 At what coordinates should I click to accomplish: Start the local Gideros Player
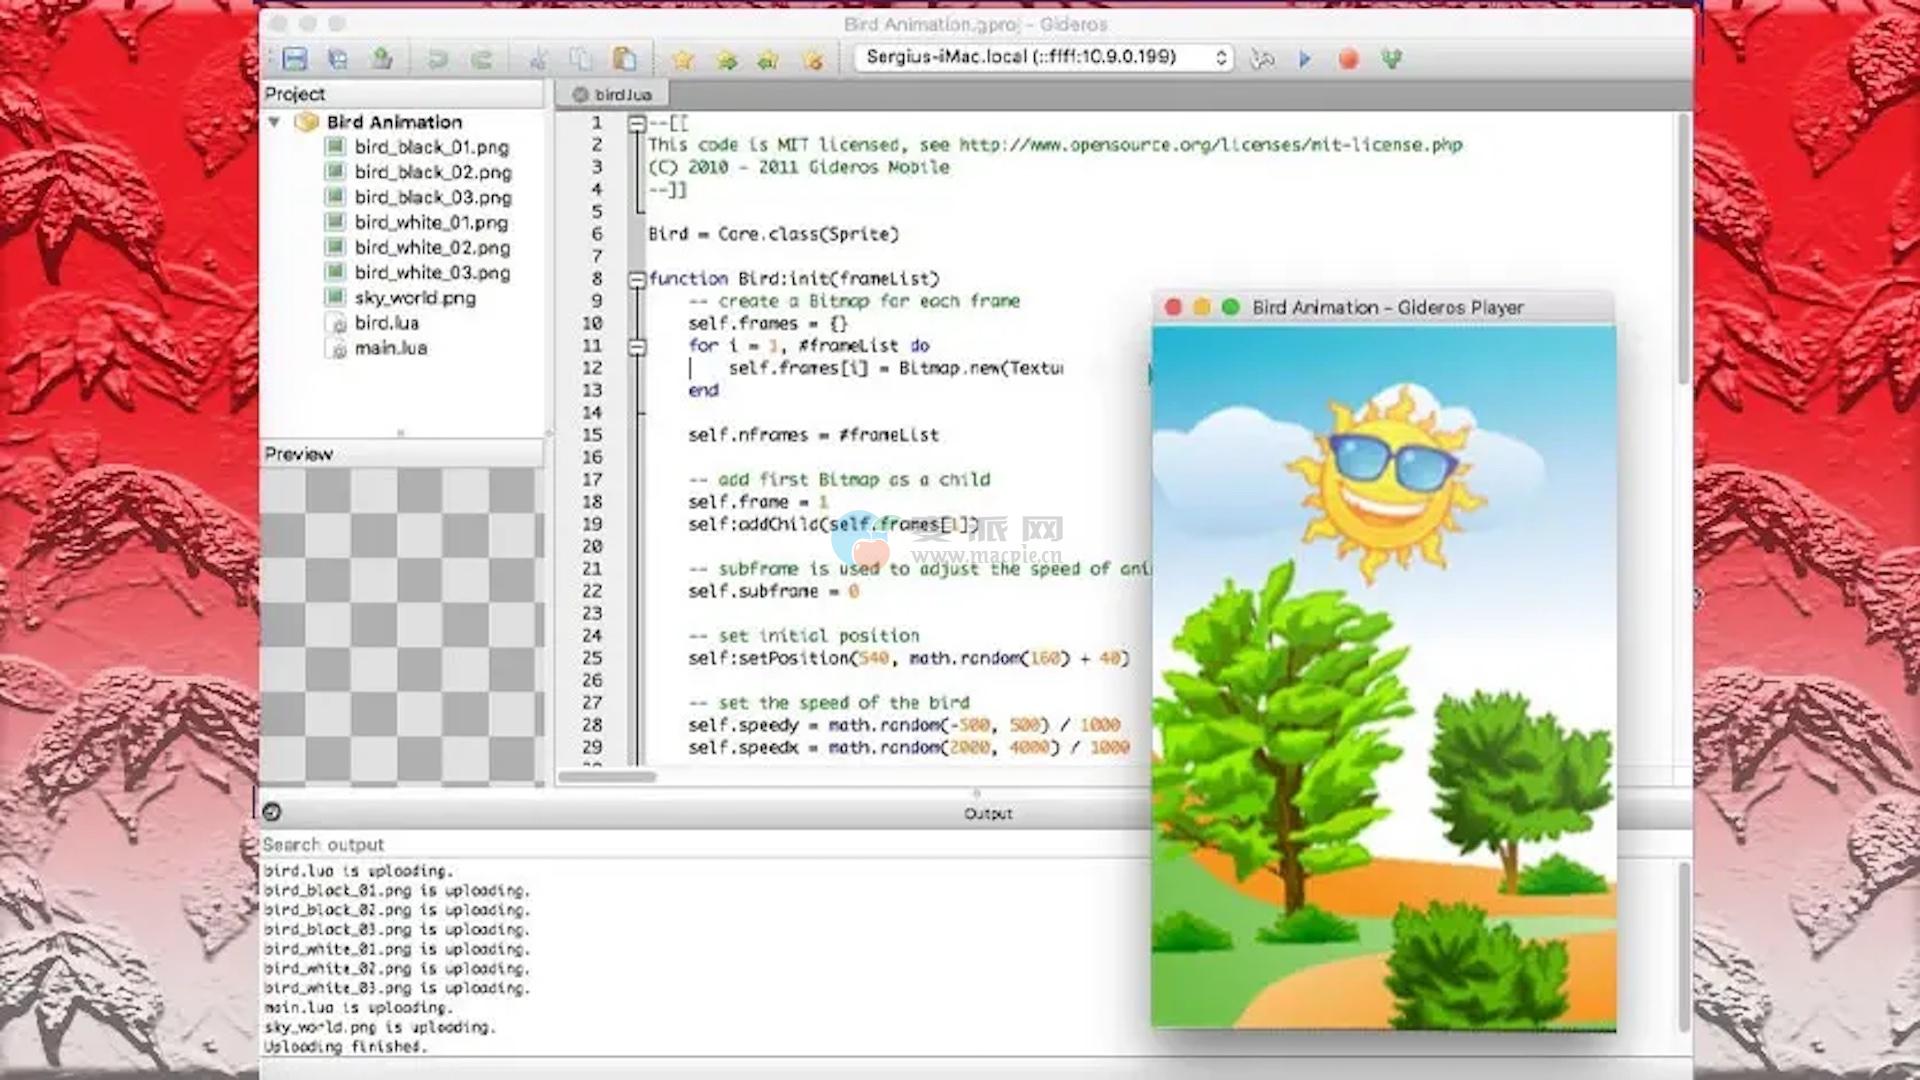1262,59
